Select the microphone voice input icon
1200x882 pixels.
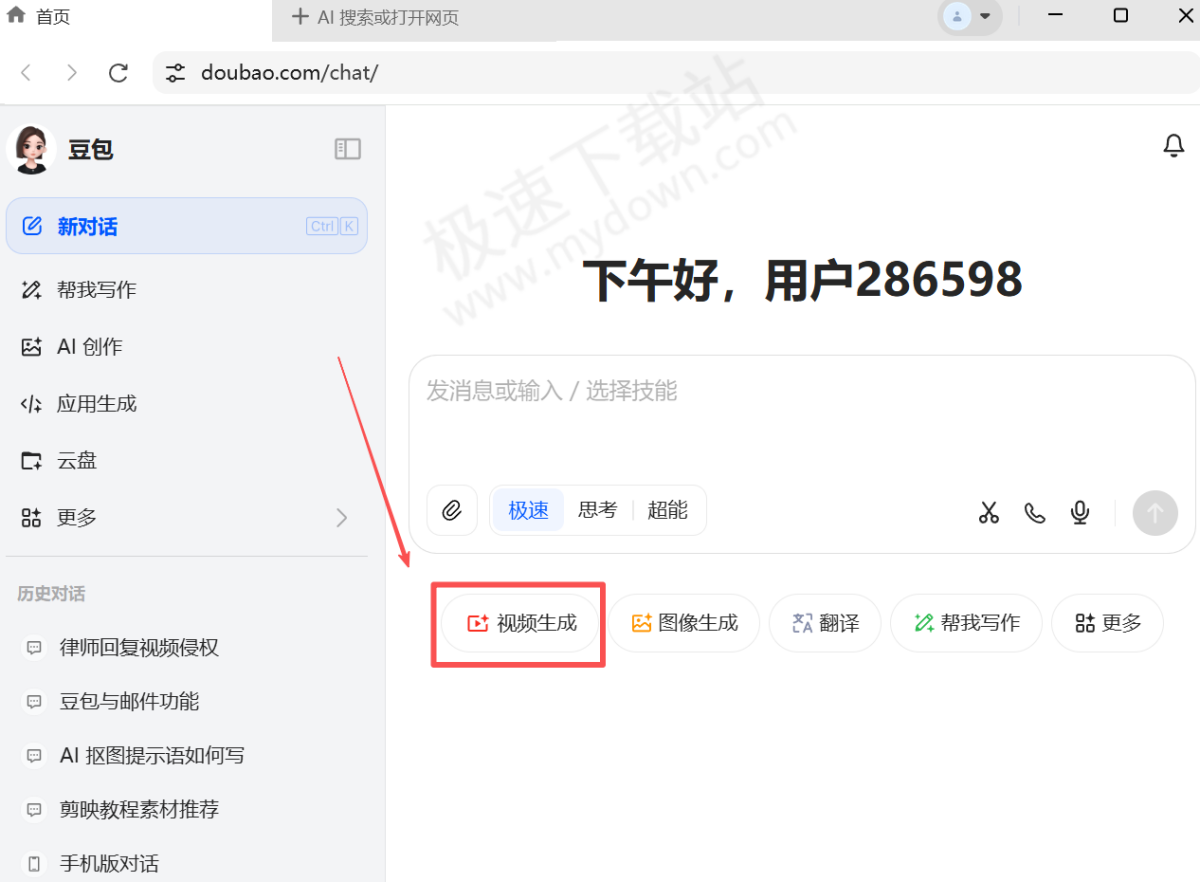point(1079,512)
